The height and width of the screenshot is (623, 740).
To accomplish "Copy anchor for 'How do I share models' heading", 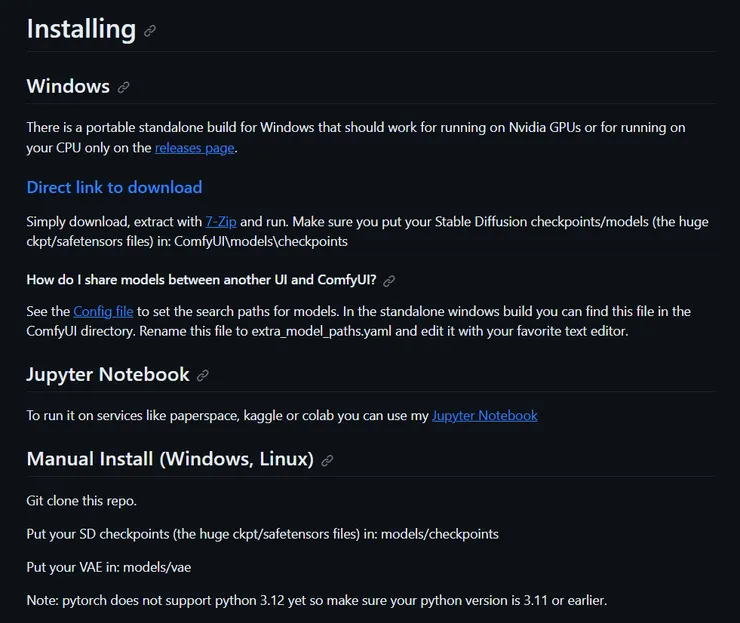I will pos(389,281).
